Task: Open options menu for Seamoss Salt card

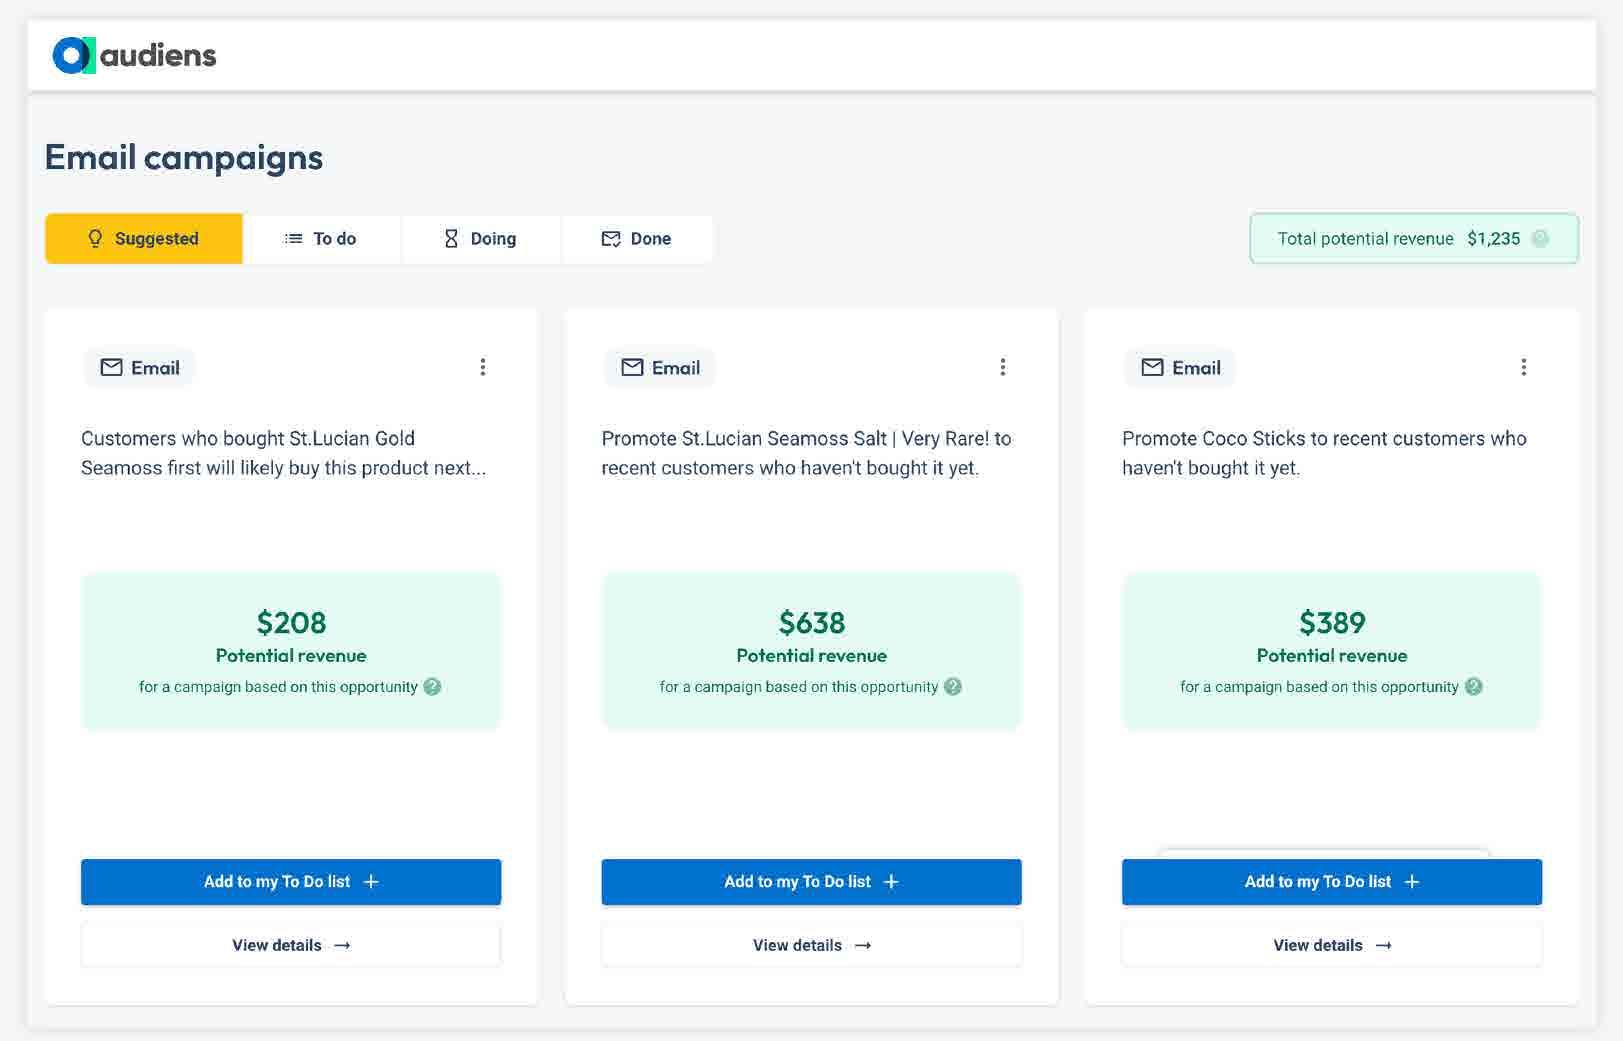Action: pos(1003,367)
